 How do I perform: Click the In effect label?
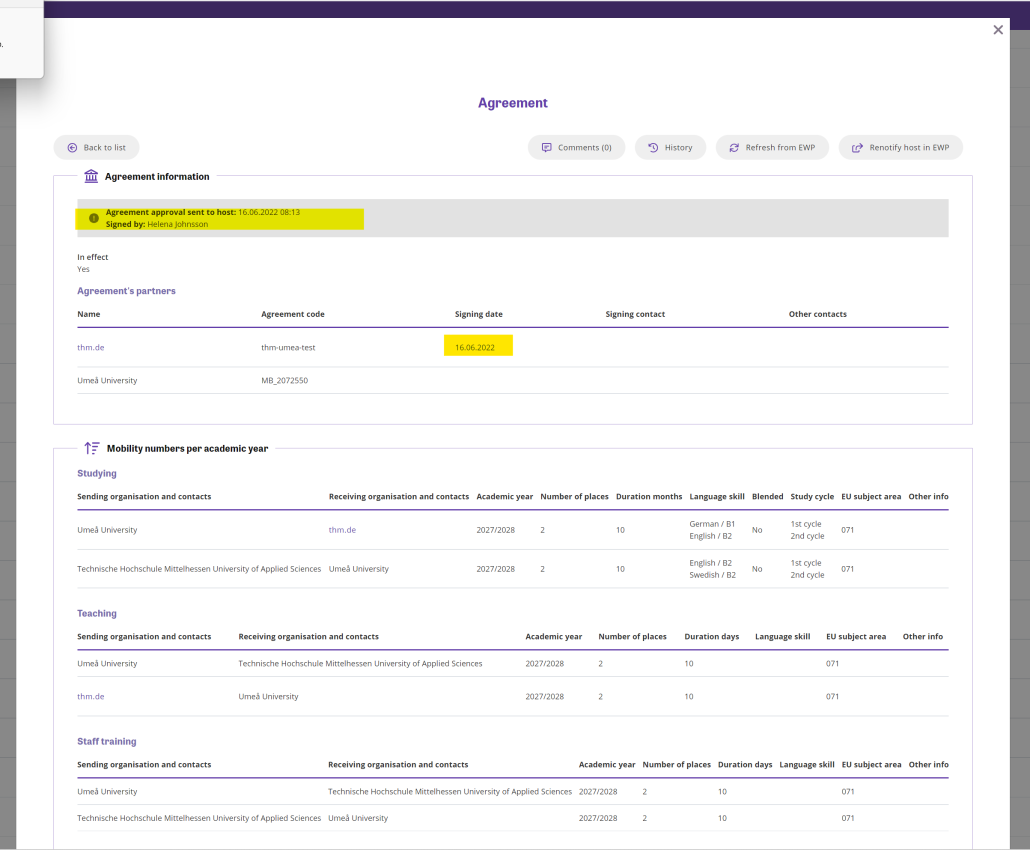tap(93, 257)
